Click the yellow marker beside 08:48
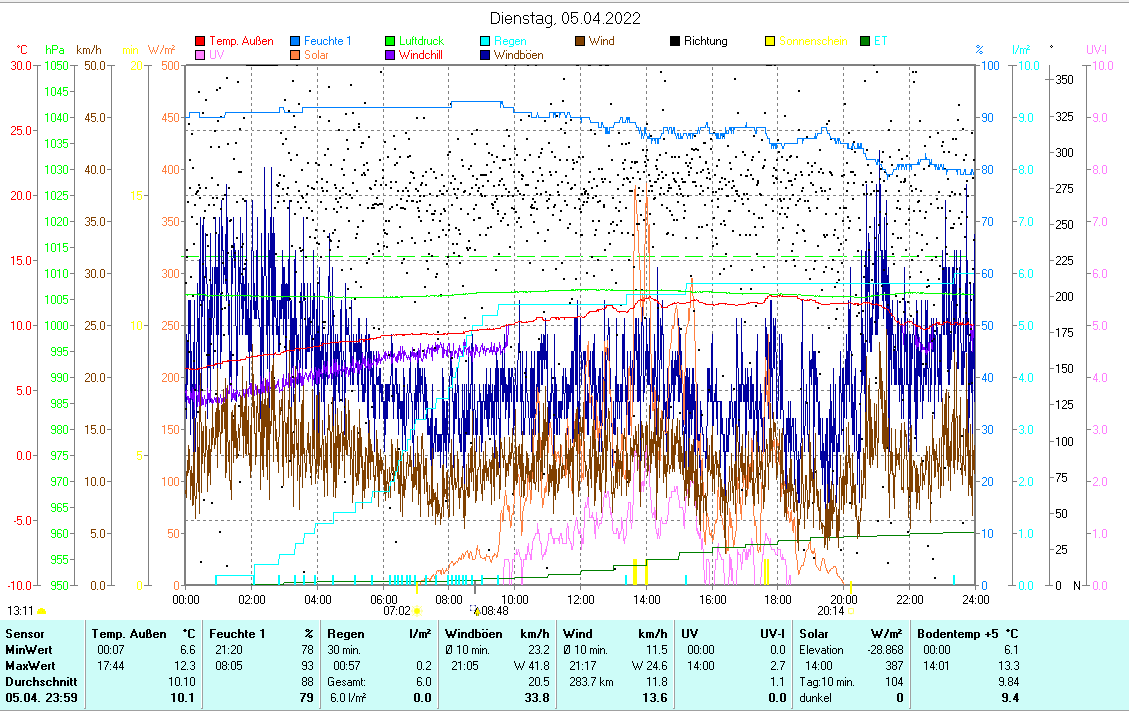This screenshot has width=1129, height=711. 477,610
